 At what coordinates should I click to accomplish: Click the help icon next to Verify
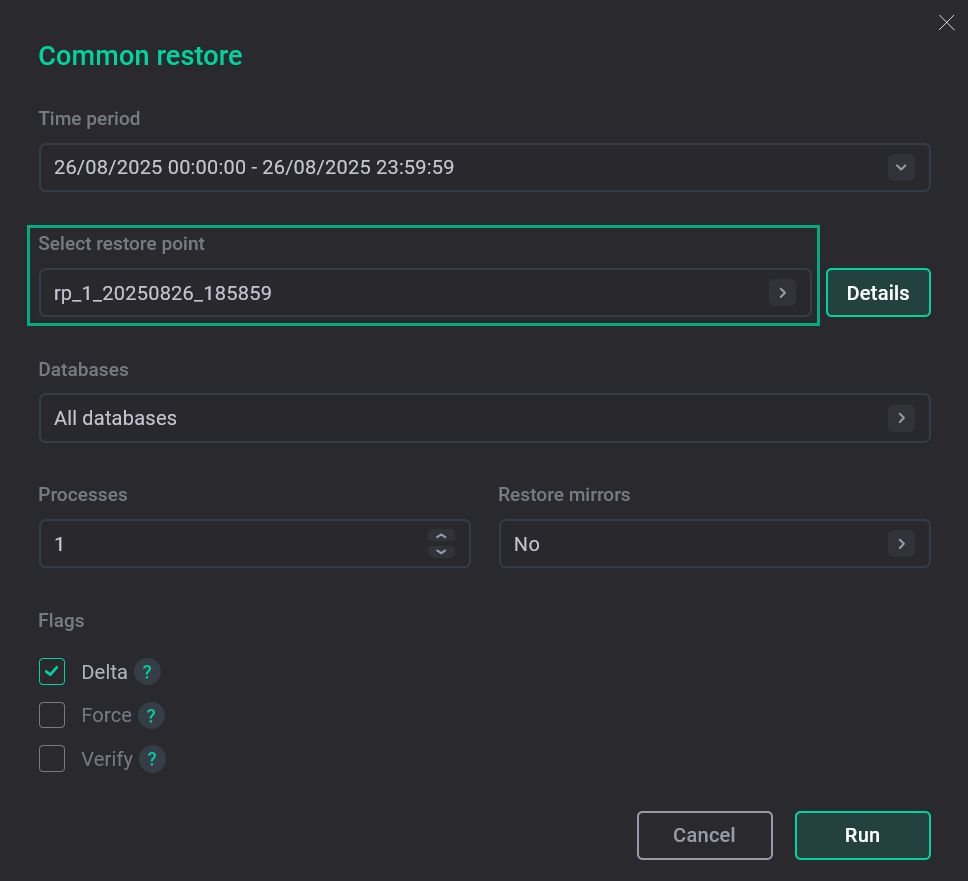coord(152,760)
